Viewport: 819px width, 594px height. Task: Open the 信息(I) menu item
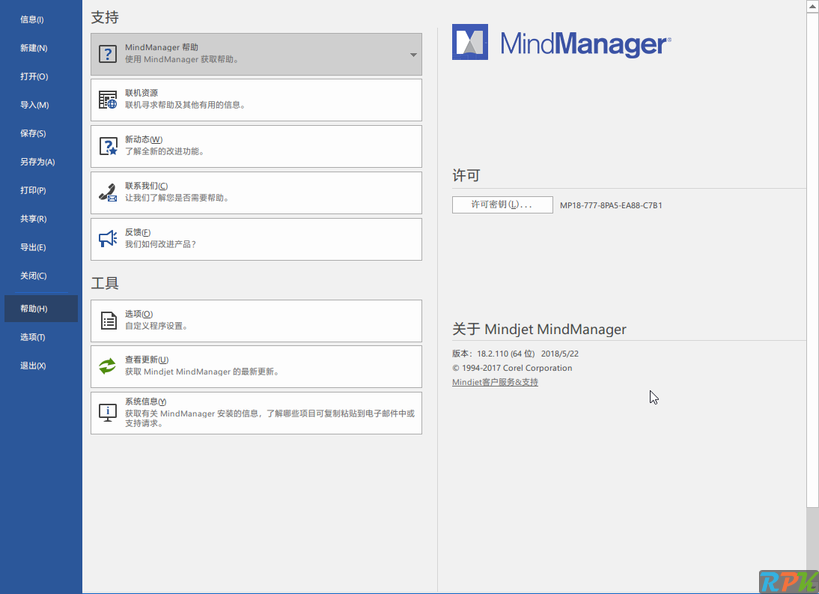(32, 19)
